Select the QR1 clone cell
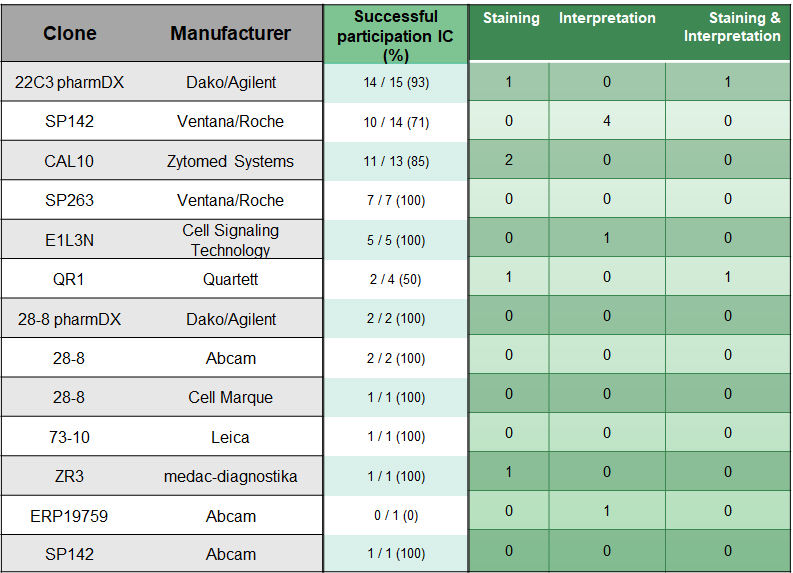 coord(70,279)
